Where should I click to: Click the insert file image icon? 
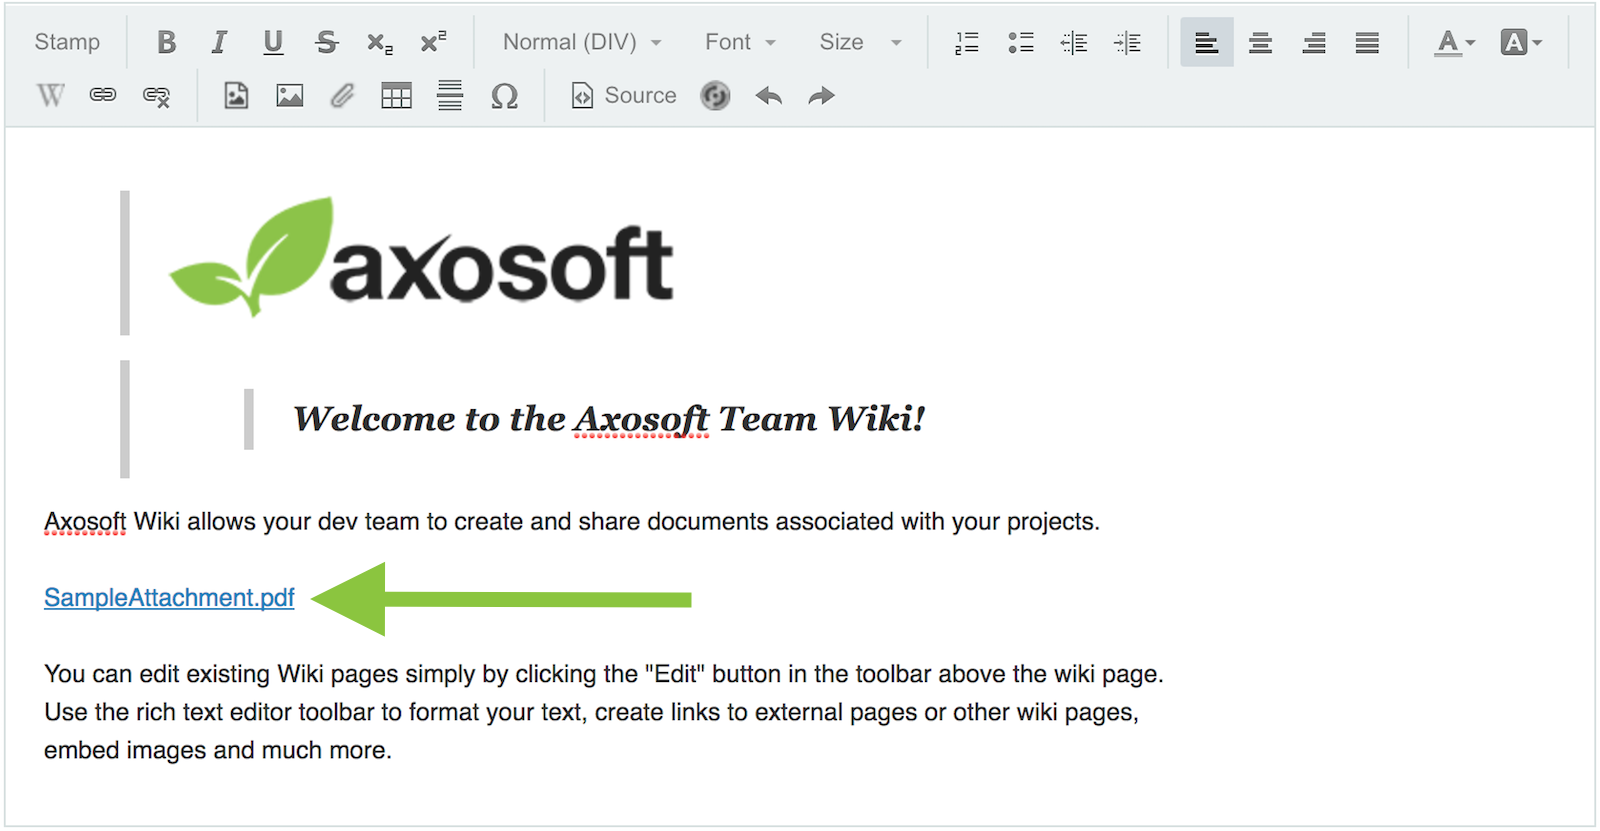tap(236, 95)
